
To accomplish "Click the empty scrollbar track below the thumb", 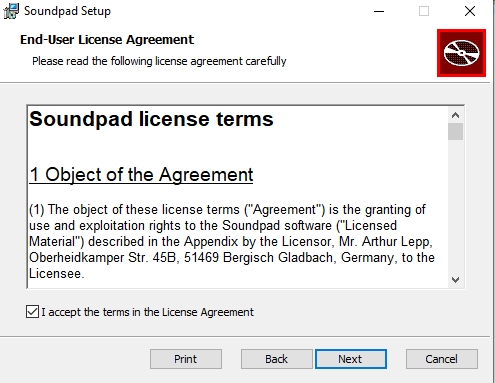I will tap(455, 207).
